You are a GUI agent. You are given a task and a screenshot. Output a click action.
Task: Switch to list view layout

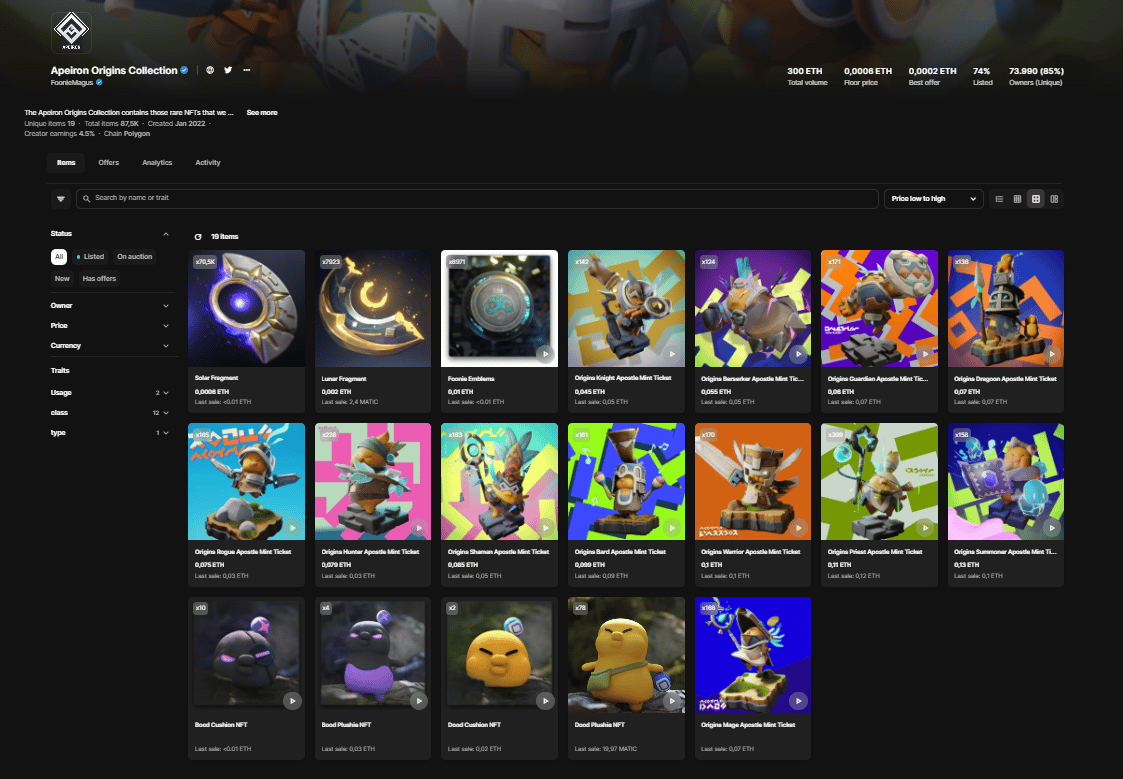pos(999,199)
